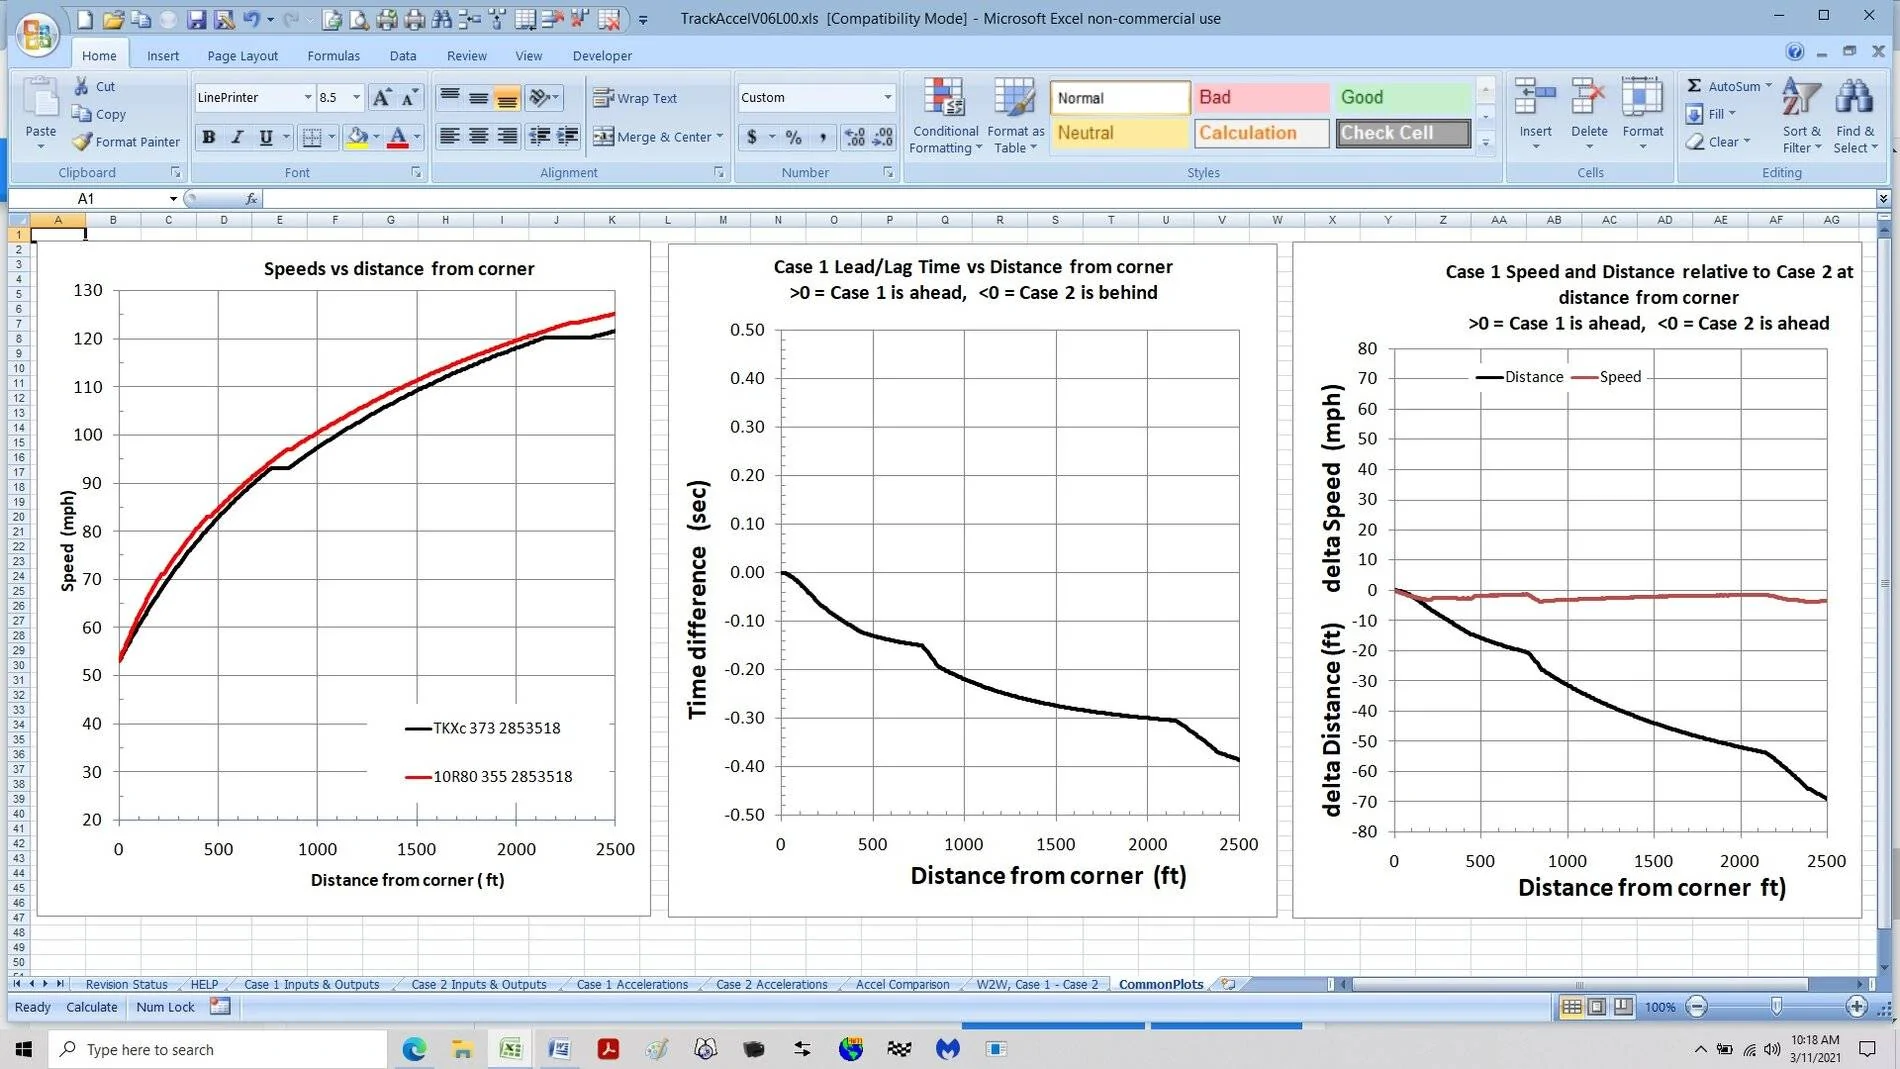
Task: Click the Font Color red A swatch
Action: pyautogui.click(x=397, y=137)
